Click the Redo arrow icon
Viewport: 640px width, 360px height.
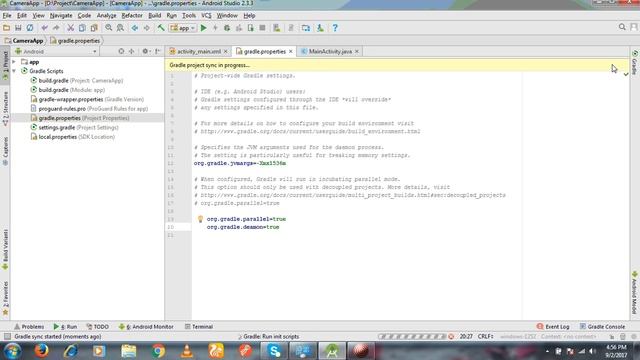pos(56,28)
